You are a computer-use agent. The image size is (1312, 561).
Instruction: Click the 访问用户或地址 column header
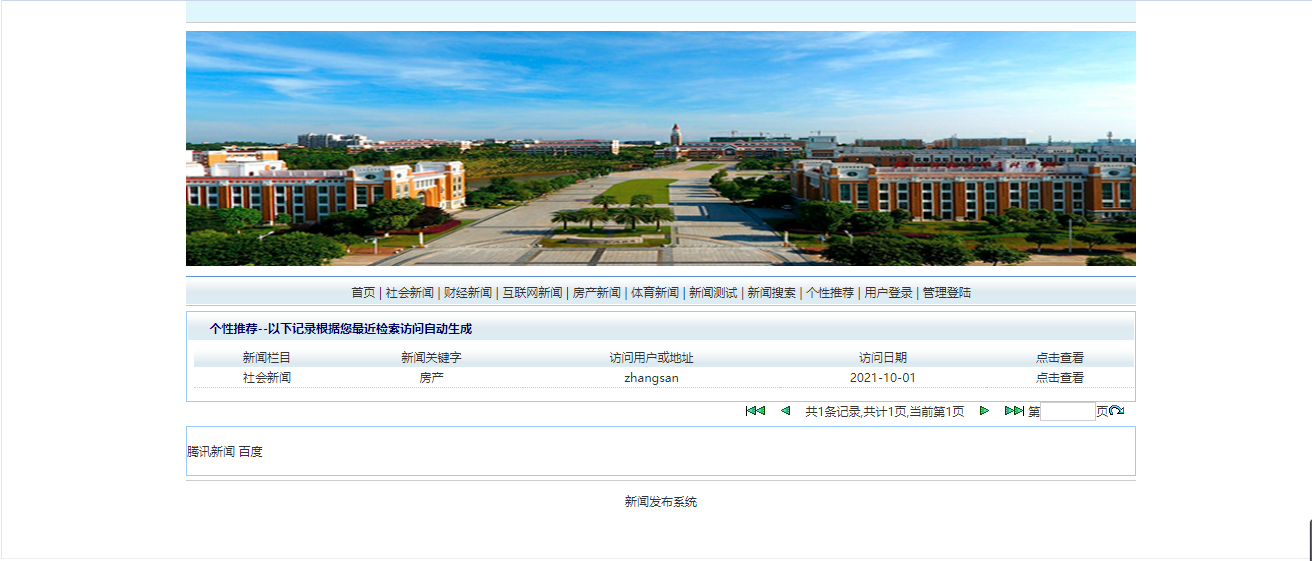pos(652,358)
